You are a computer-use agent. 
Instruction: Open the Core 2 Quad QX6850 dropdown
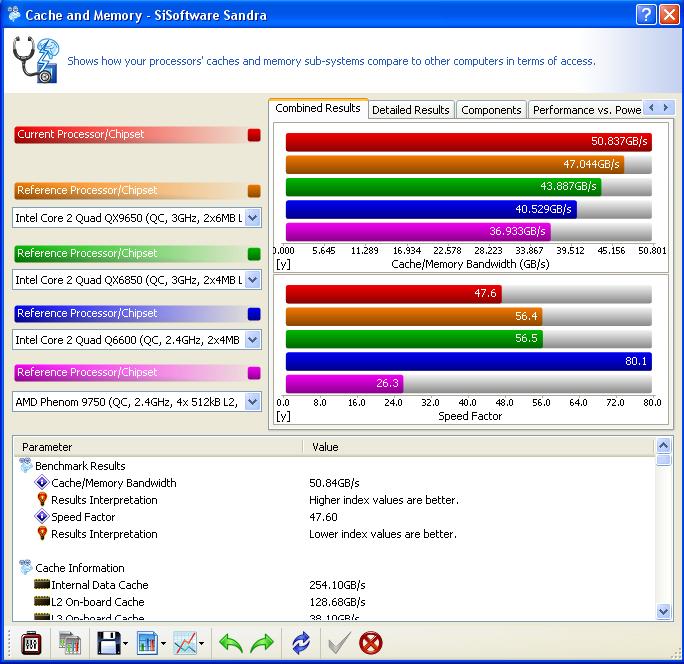tap(253, 279)
